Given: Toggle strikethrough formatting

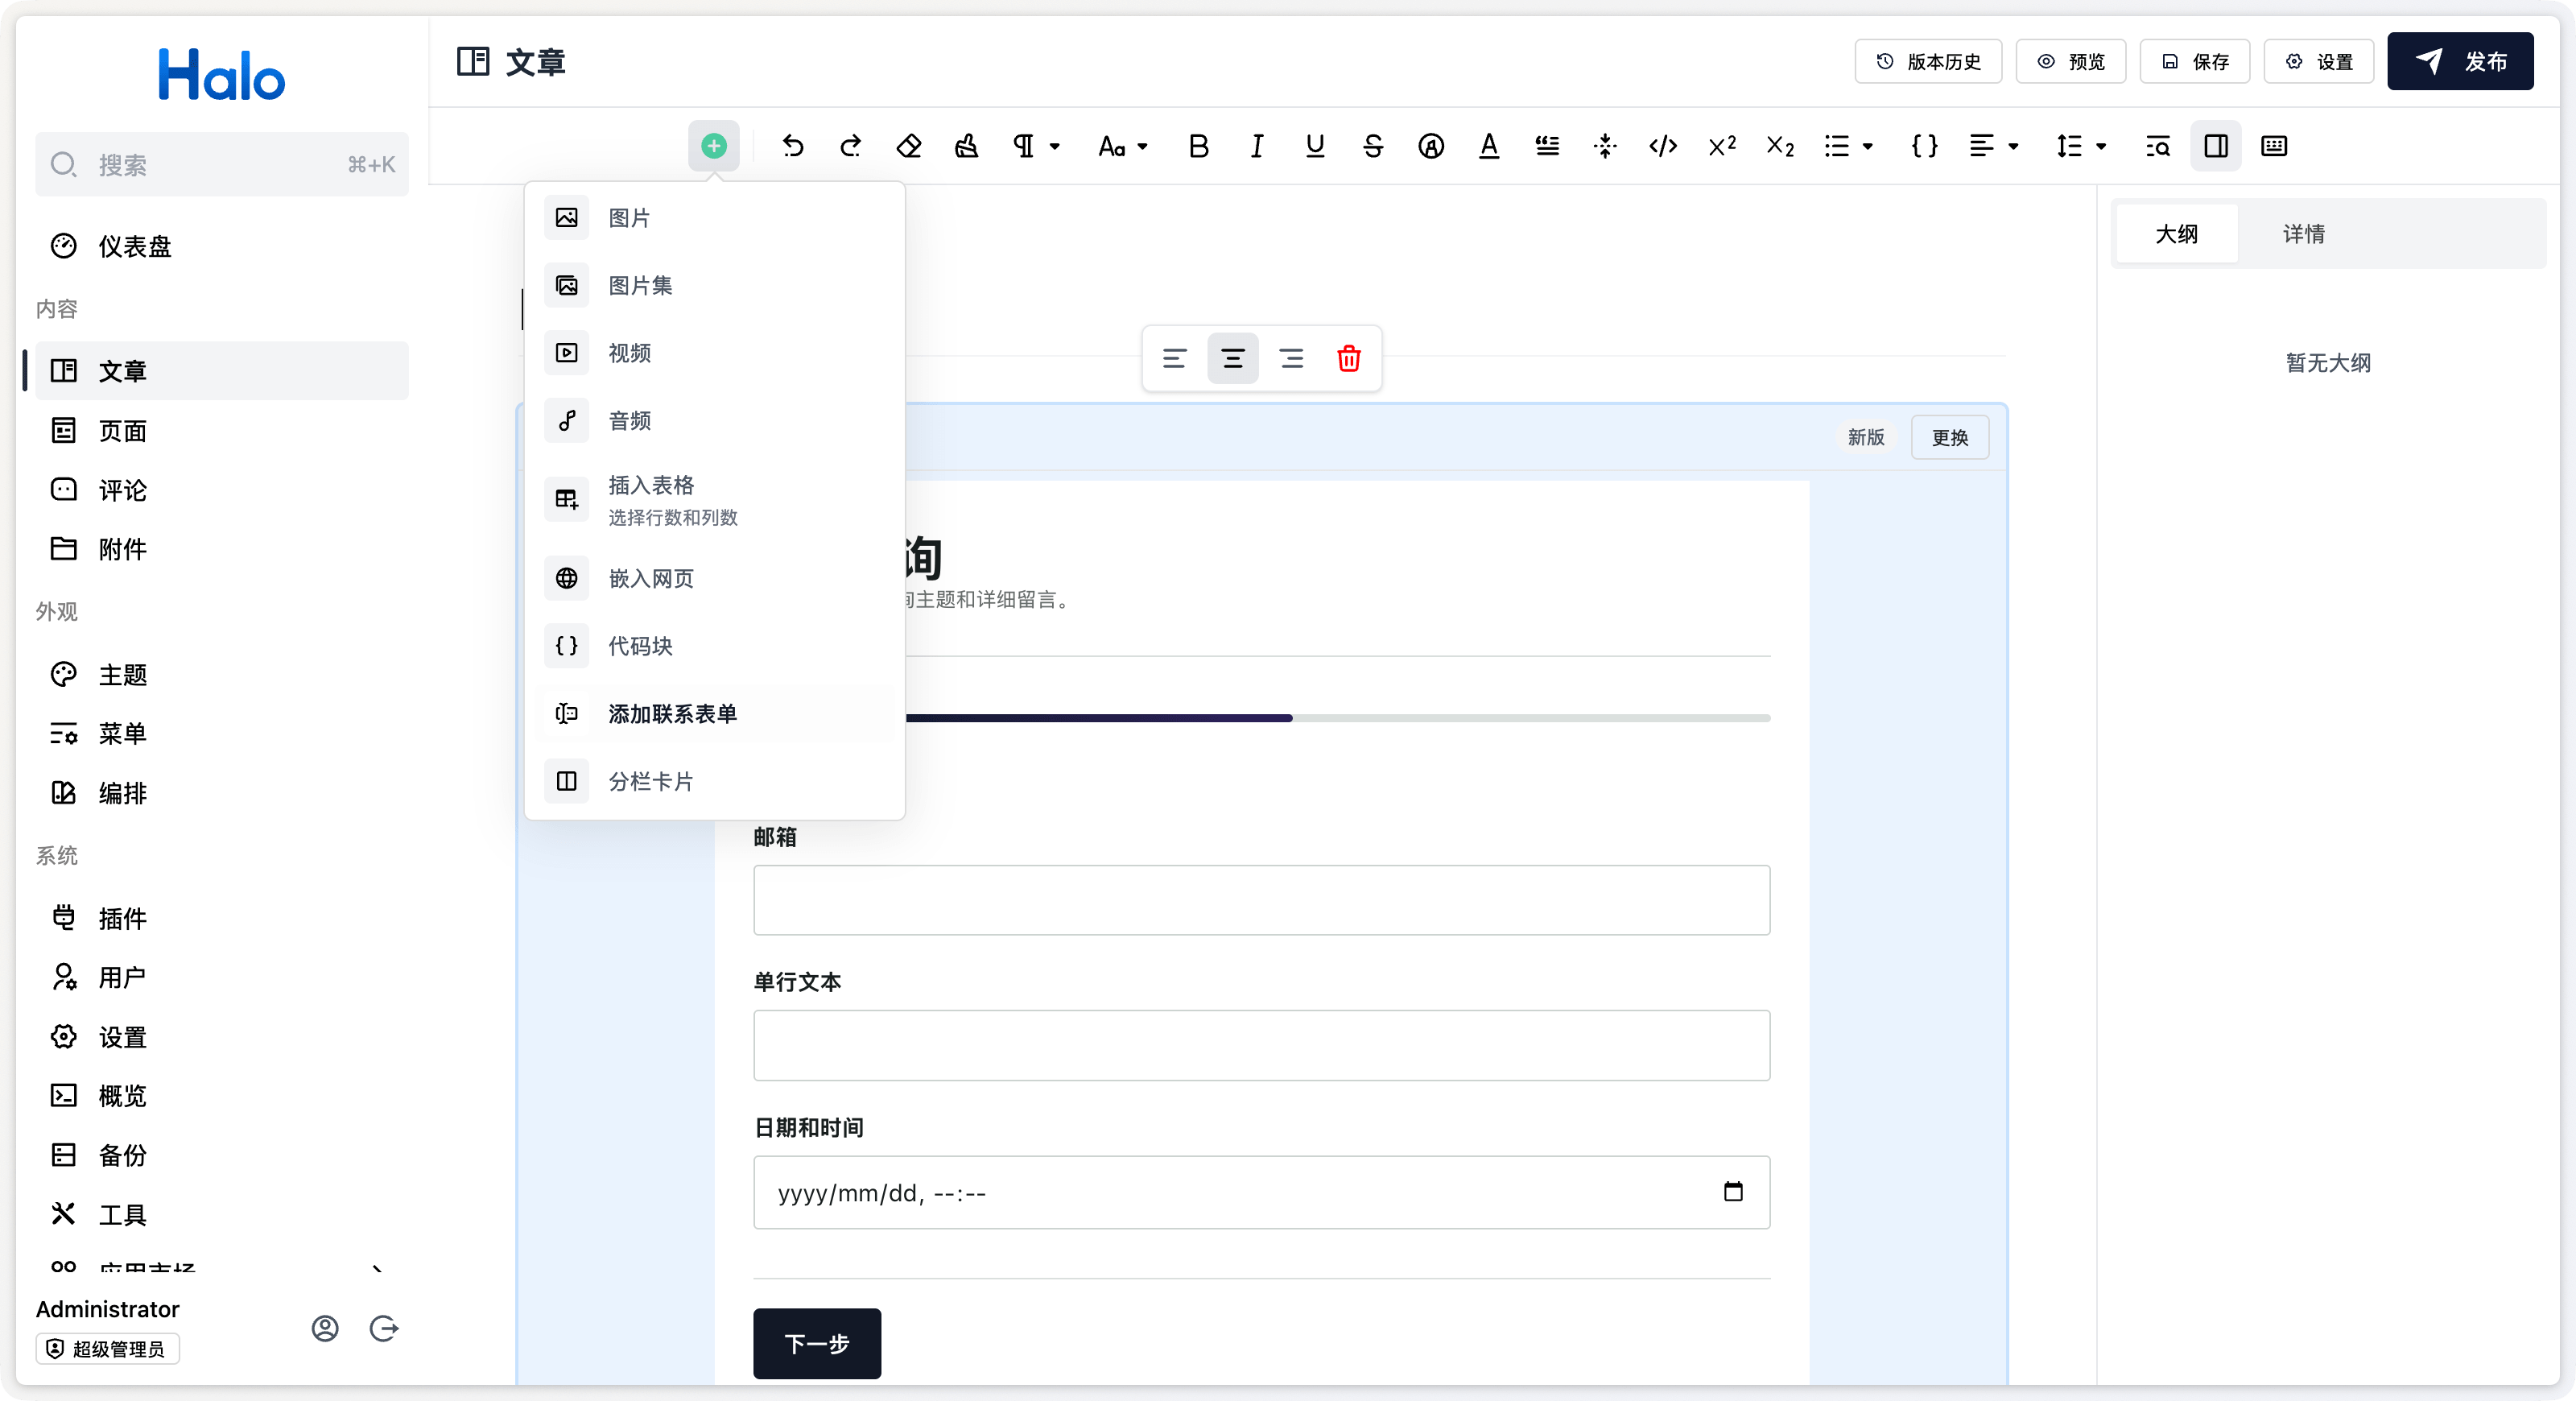Looking at the screenshot, I should 1372,146.
